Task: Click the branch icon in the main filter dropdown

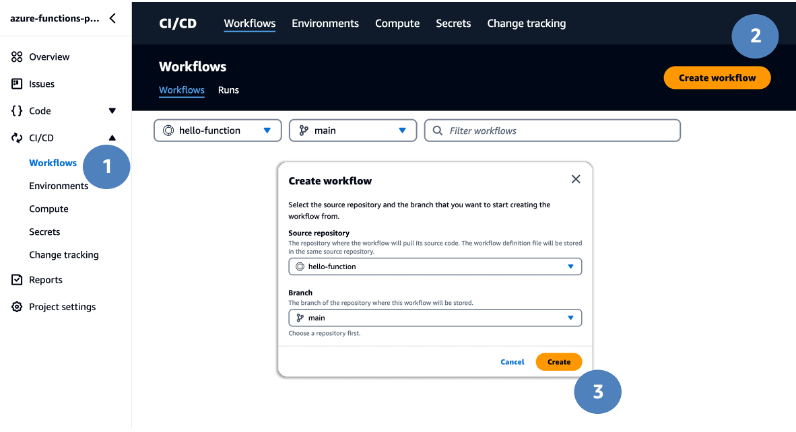Action: tap(304, 130)
